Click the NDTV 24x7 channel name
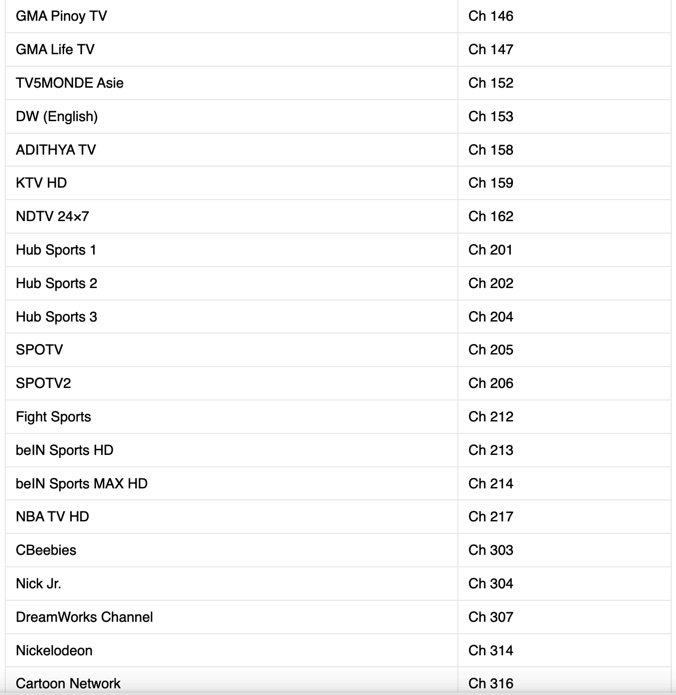This screenshot has height=695, width=676. [52, 216]
